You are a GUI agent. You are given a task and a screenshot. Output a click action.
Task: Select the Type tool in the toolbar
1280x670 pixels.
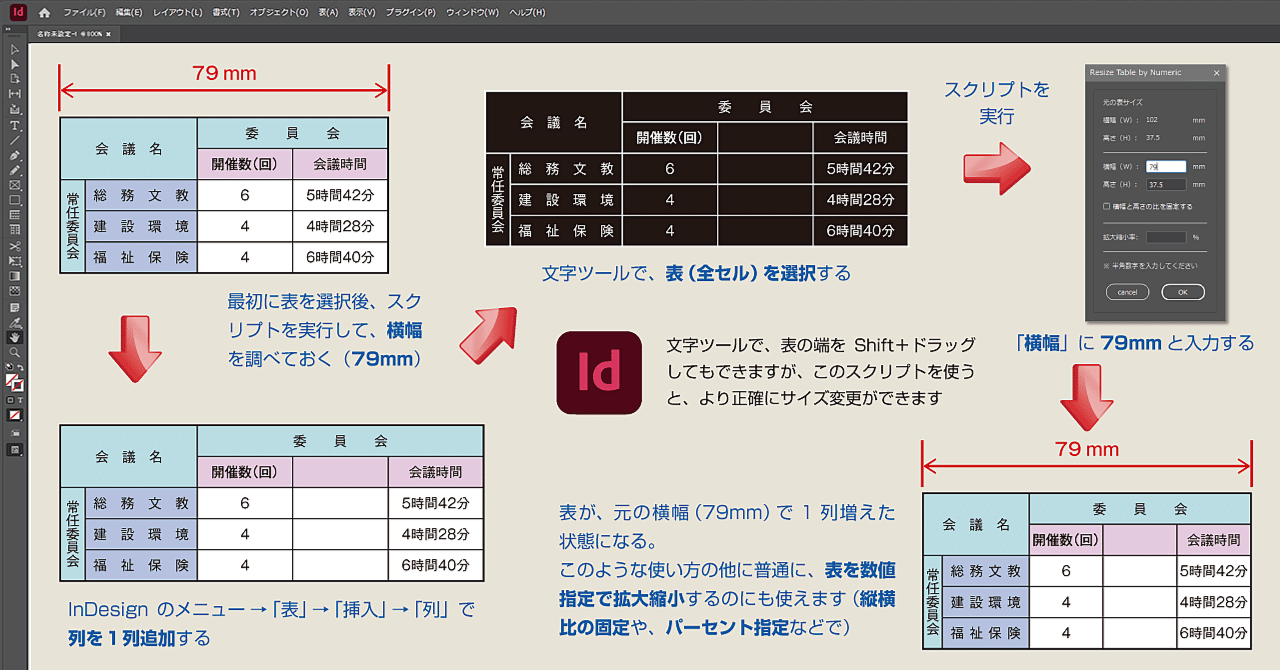pos(14,126)
